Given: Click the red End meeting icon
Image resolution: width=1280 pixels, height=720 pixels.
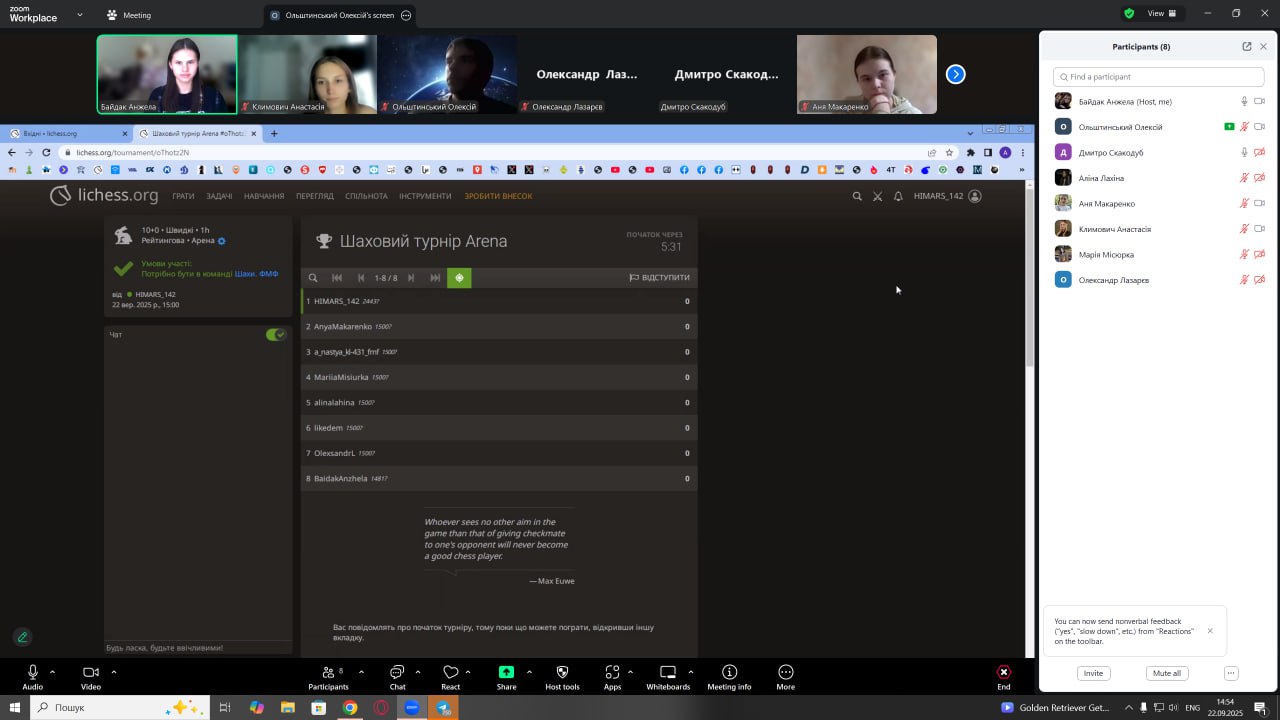Looking at the screenshot, I should pyautogui.click(x=1003, y=672).
